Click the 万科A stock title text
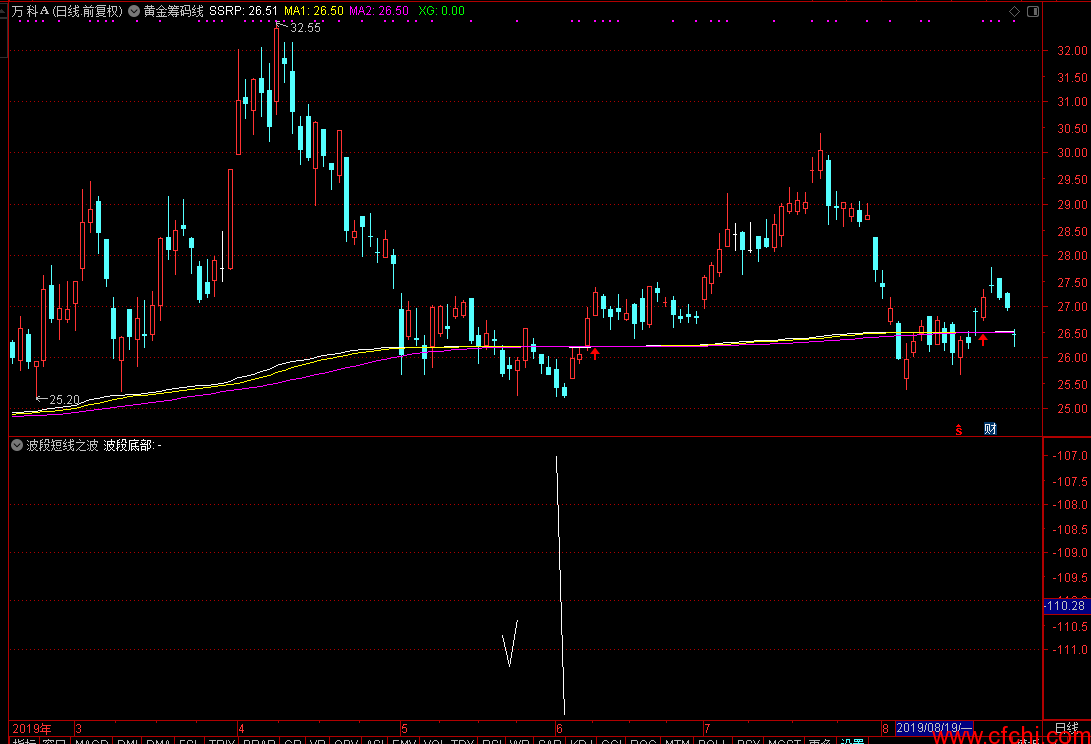Image resolution: width=1091 pixels, height=744 pixels. (x=31, y=11)
